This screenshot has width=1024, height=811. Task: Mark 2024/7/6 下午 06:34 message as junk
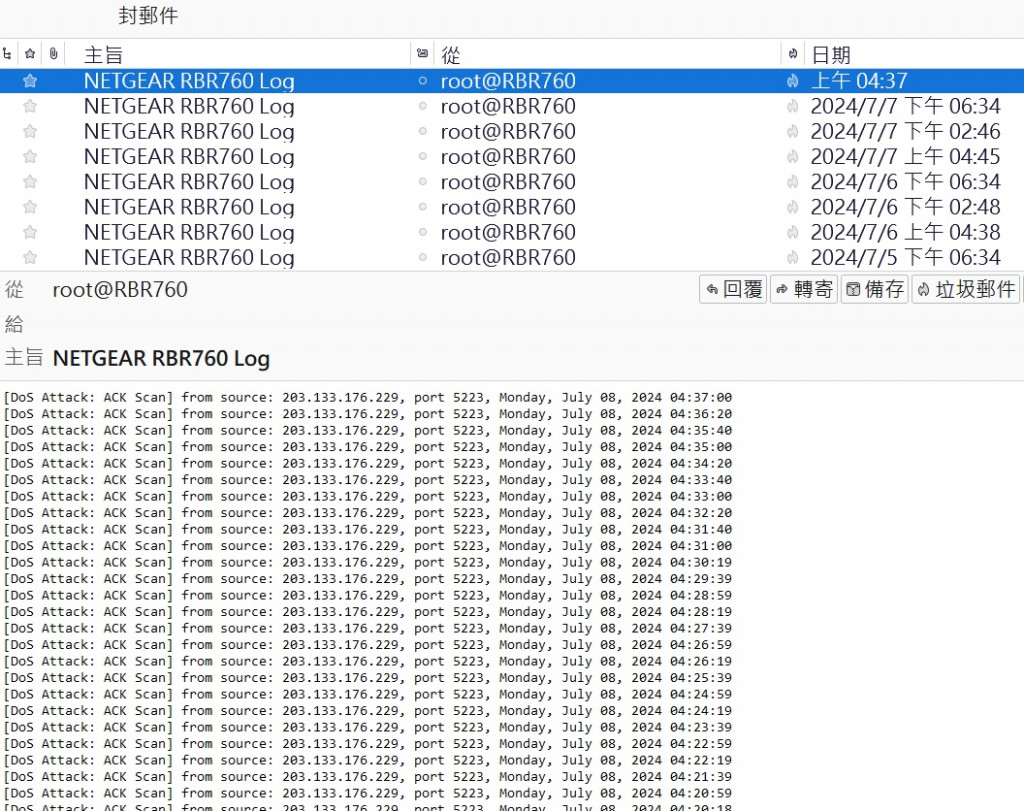coord(793,182)
